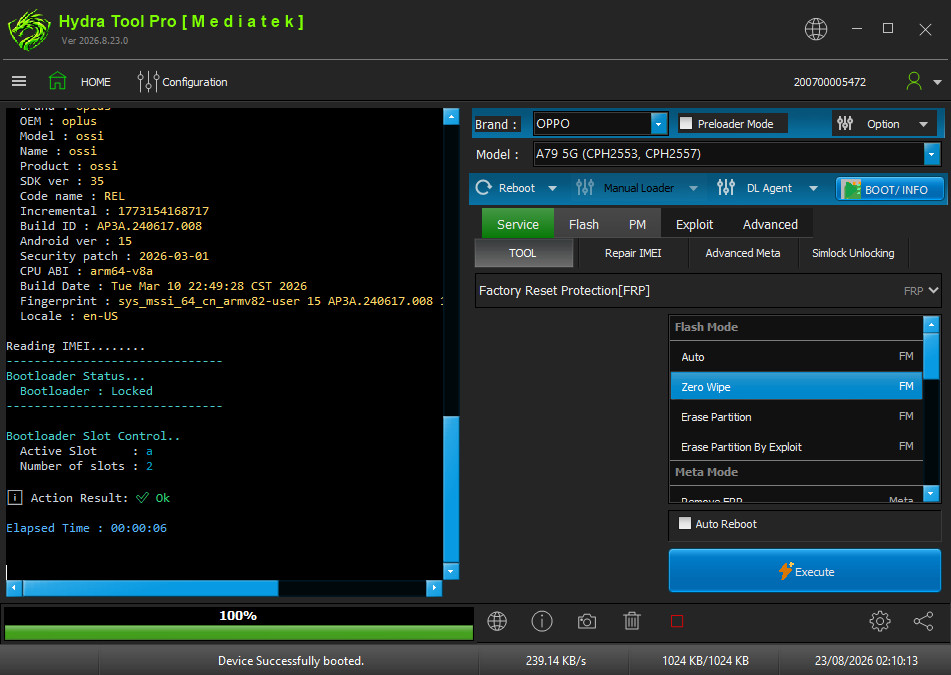Open the Repair IMEI sub-tab
951x675 pixels.
[633, 253]
